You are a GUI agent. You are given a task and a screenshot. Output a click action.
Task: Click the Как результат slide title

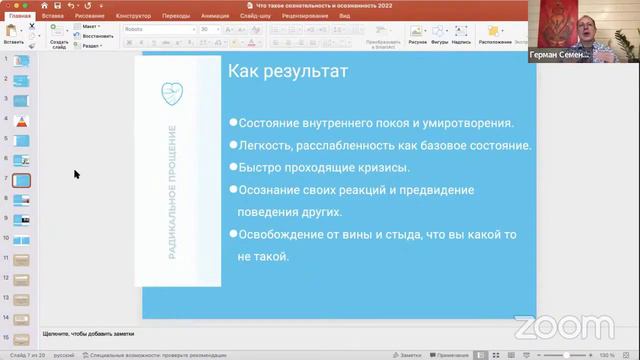[288, 71]
